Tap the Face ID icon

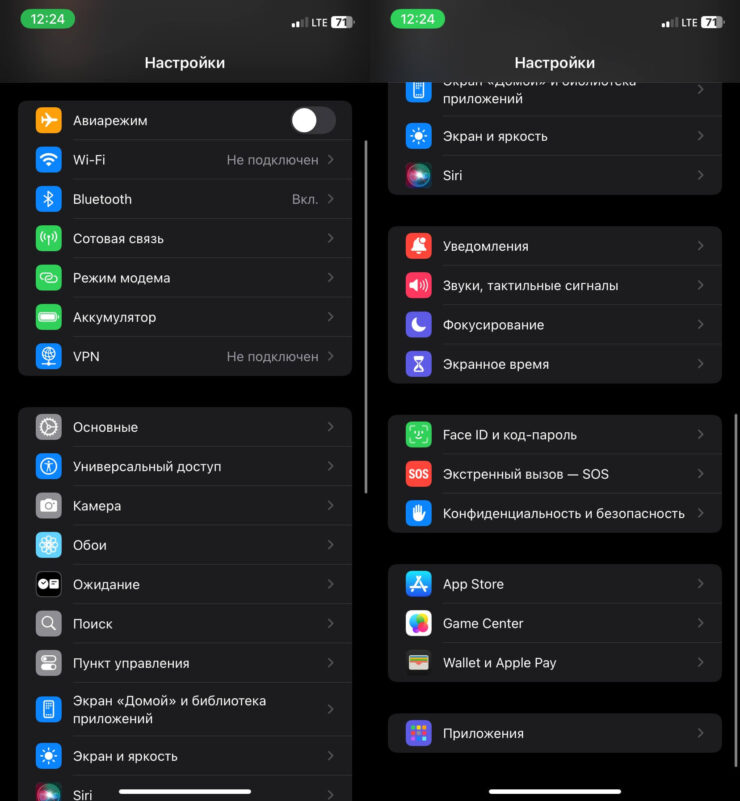418,435
